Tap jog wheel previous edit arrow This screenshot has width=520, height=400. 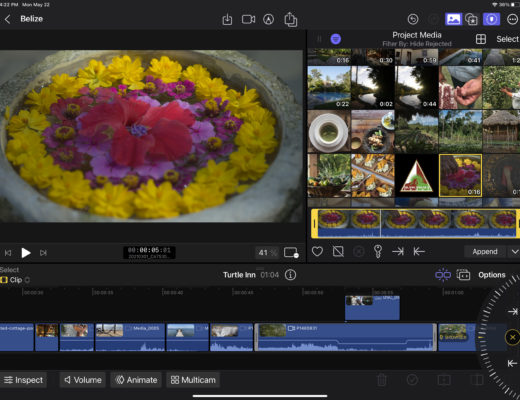coord(513,363)
